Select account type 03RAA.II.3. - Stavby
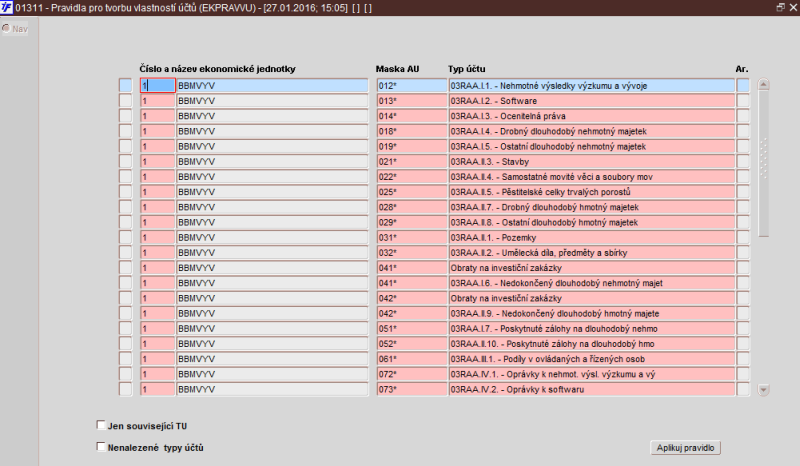Screen dimensions: 800x466 592,161
